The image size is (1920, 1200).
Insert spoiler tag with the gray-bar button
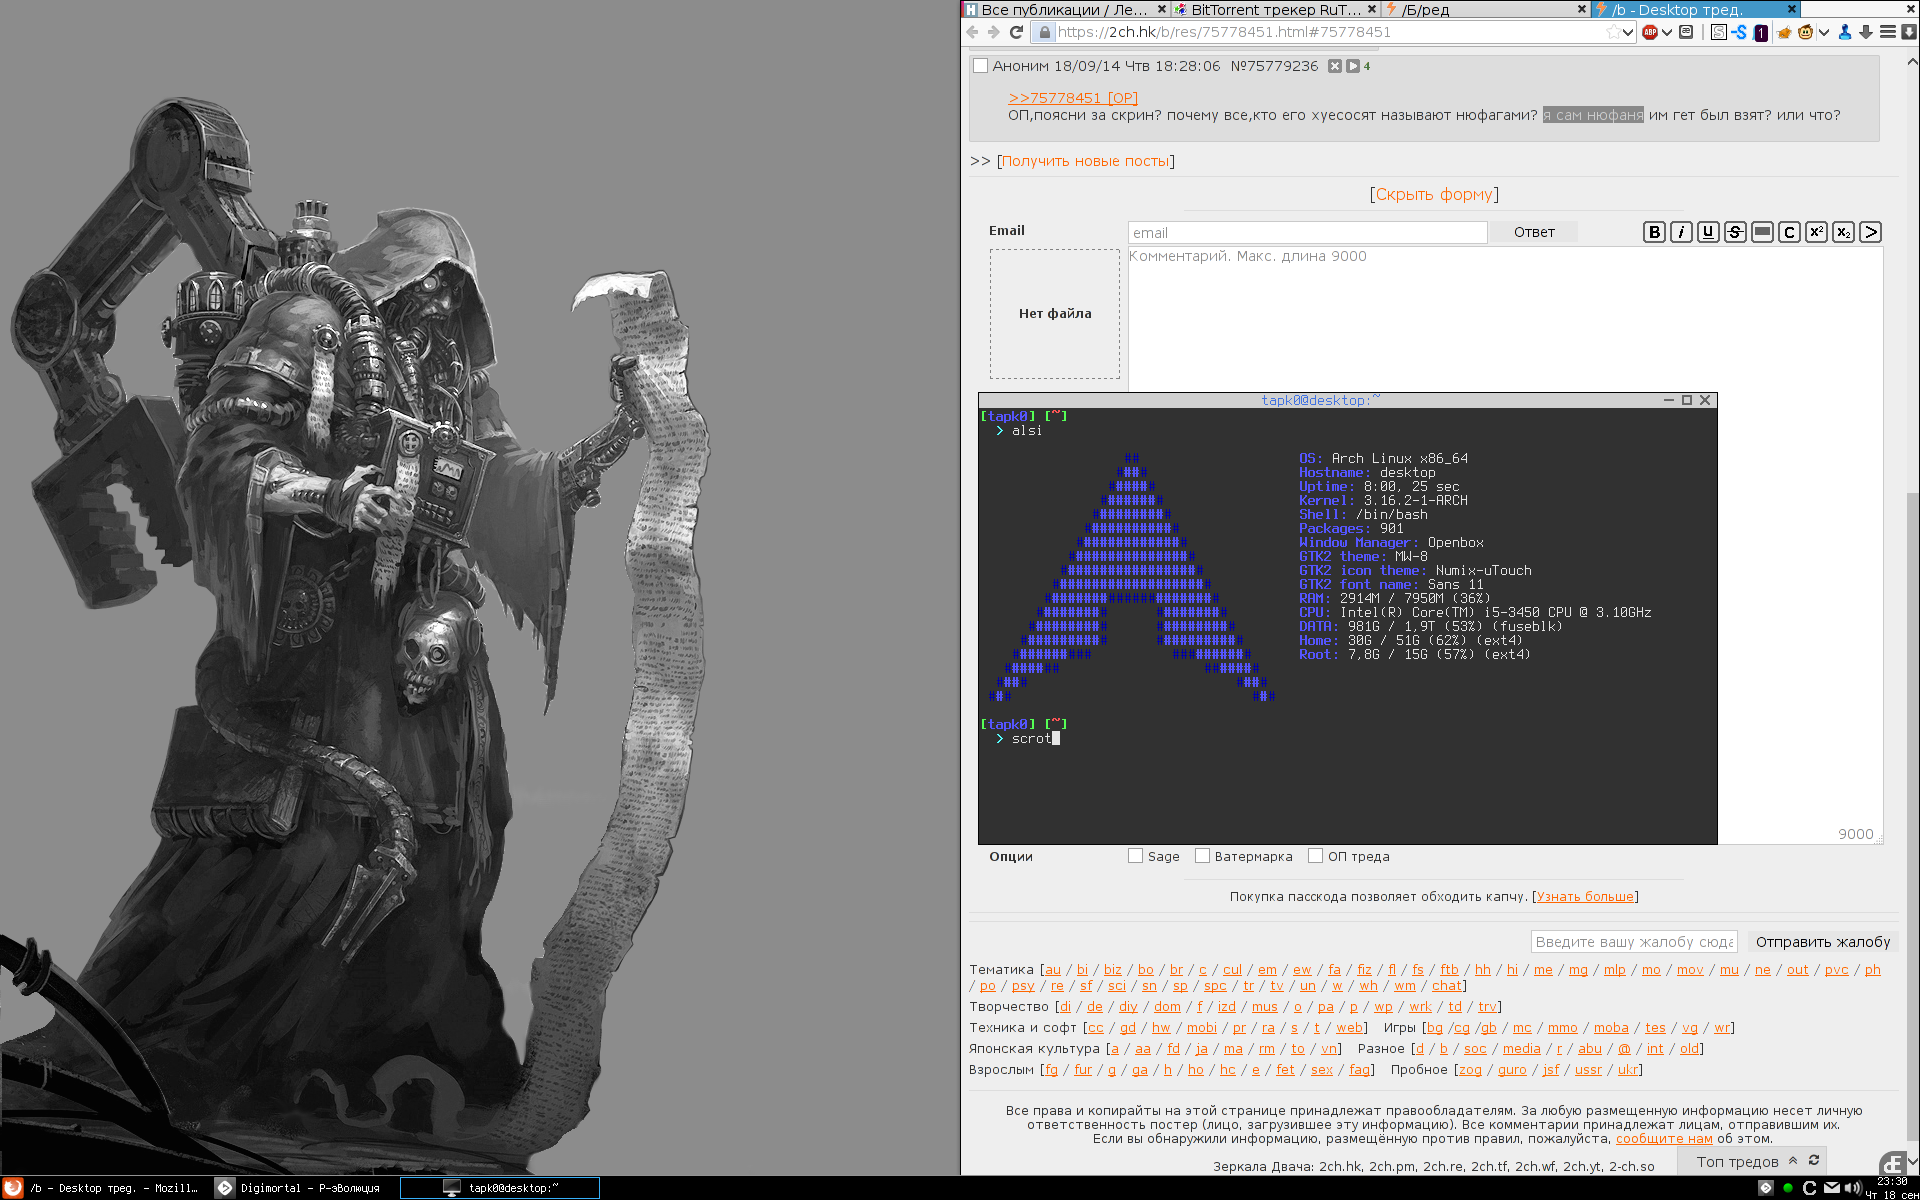[1762, 232]
